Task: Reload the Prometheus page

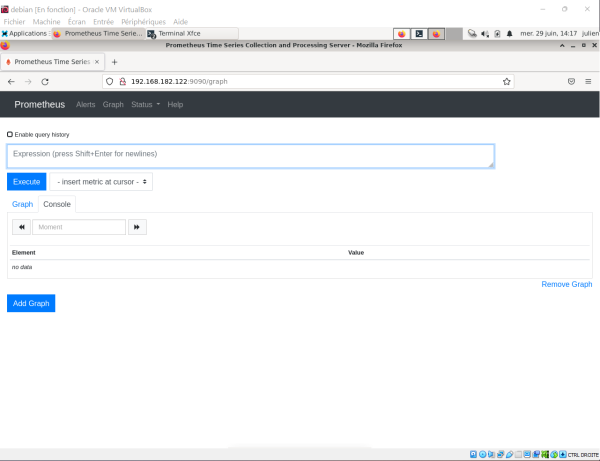Action: click(45, 81)
